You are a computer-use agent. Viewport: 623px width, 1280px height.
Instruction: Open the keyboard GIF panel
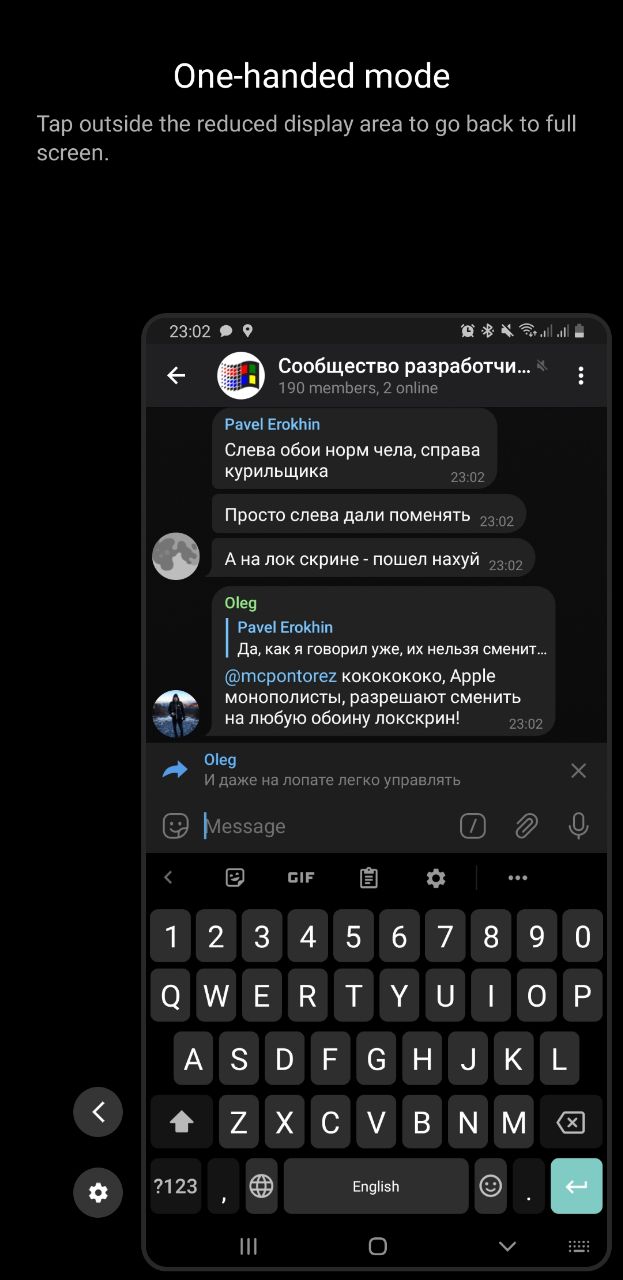click(301, 878)
